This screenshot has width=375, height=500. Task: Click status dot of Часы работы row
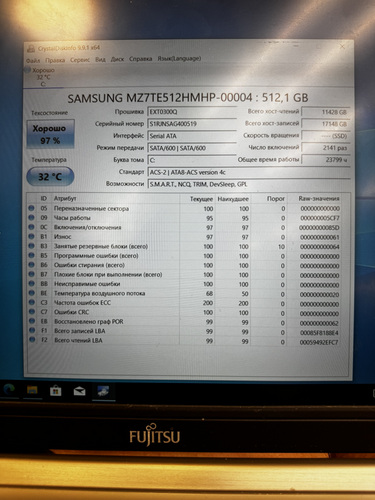pos(31,217)
